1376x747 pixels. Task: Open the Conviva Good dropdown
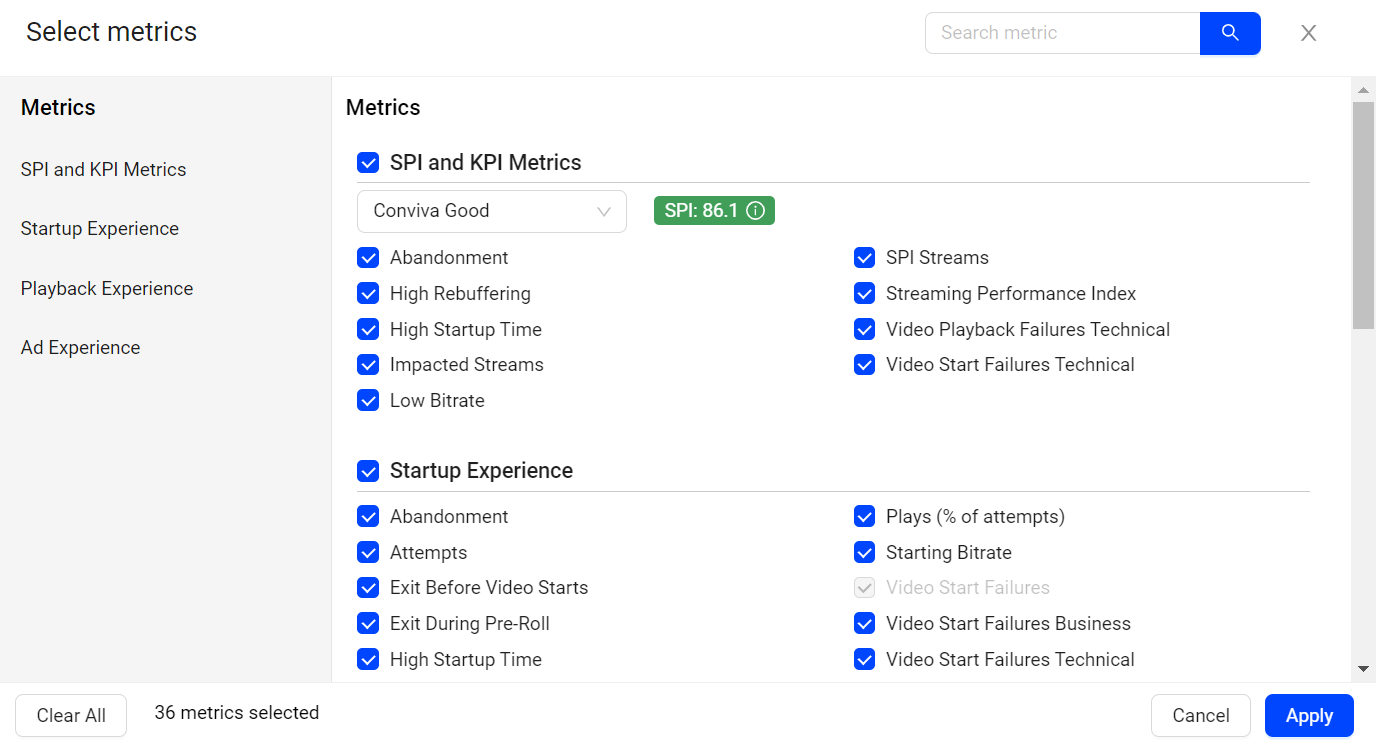pyautogui.click(x=491, y=211)
